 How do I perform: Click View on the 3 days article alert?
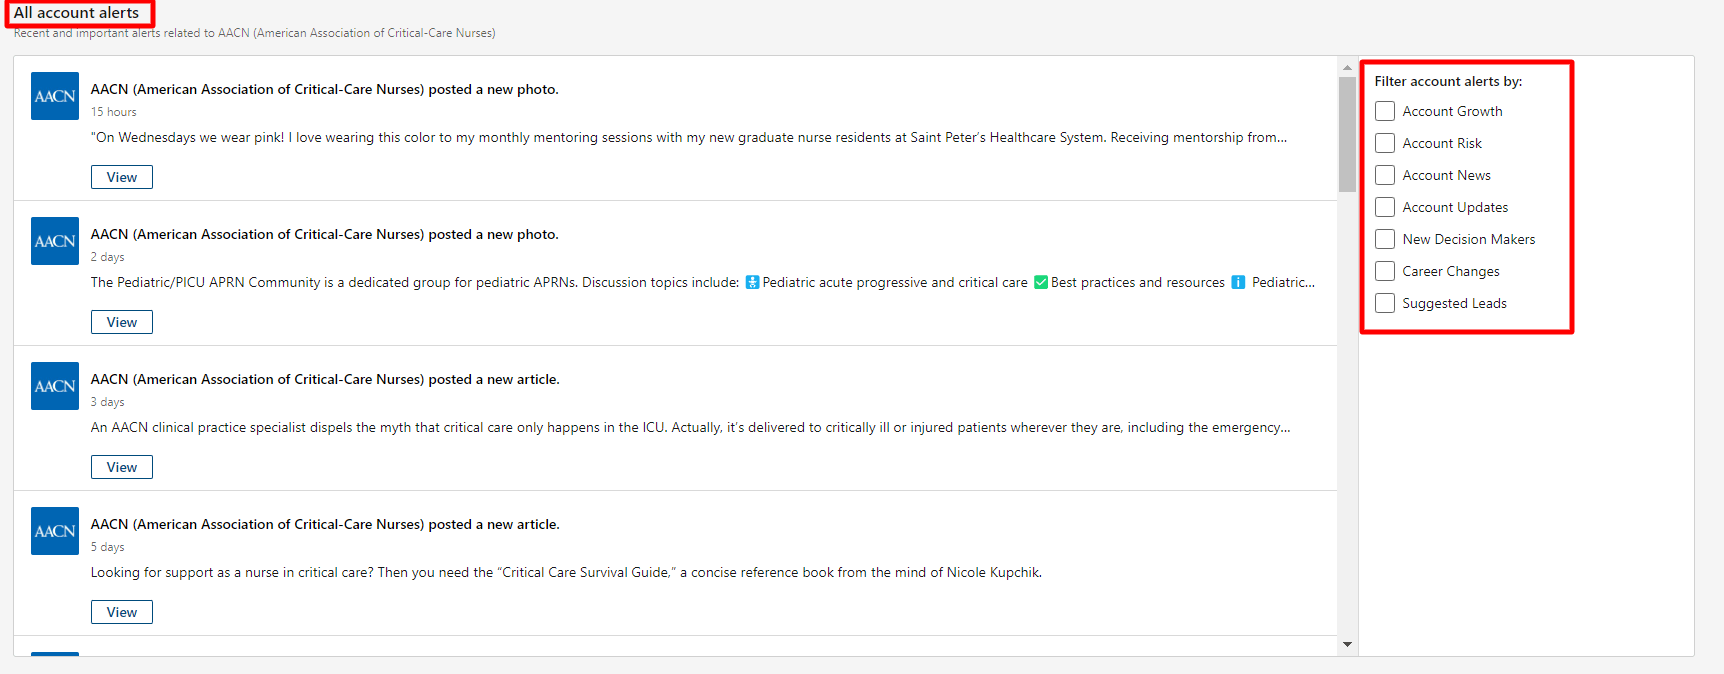[122, 467]
